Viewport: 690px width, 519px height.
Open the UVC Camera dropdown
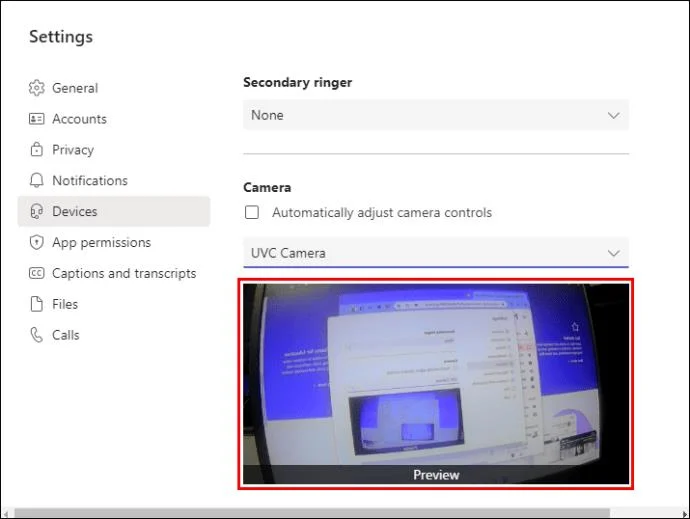436,253
